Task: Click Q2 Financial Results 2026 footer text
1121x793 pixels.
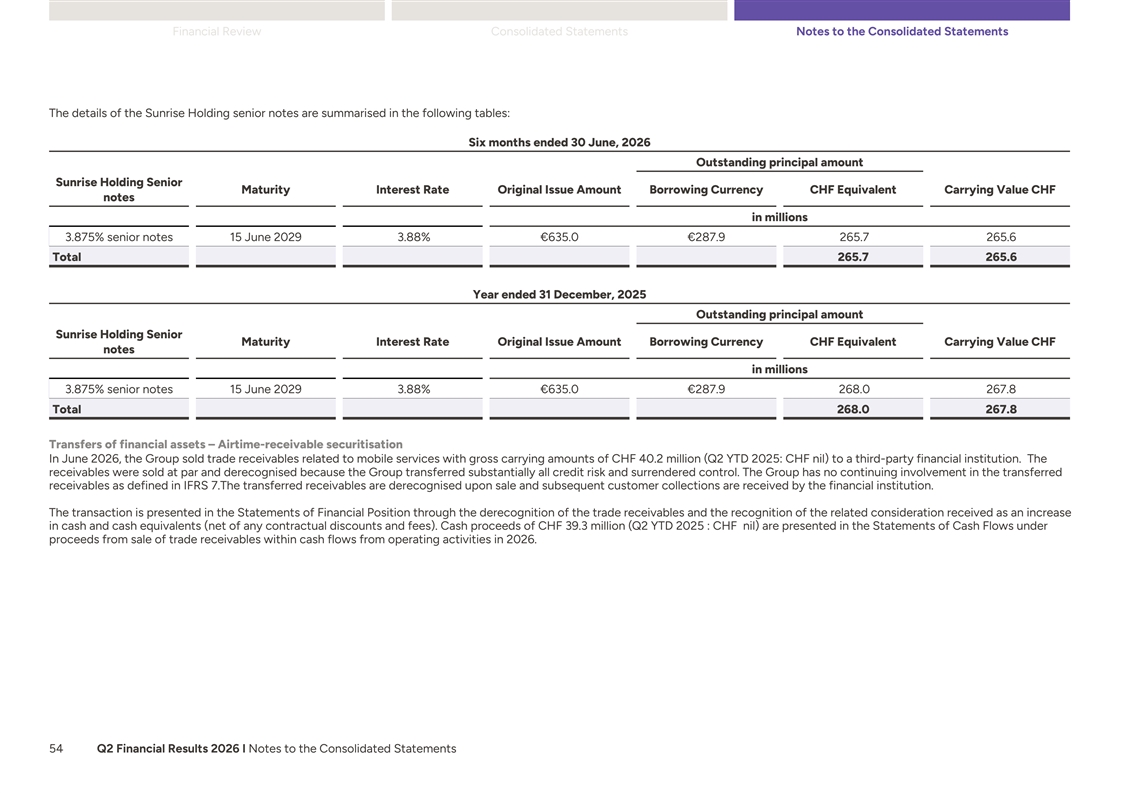Action: click(168, 749)
